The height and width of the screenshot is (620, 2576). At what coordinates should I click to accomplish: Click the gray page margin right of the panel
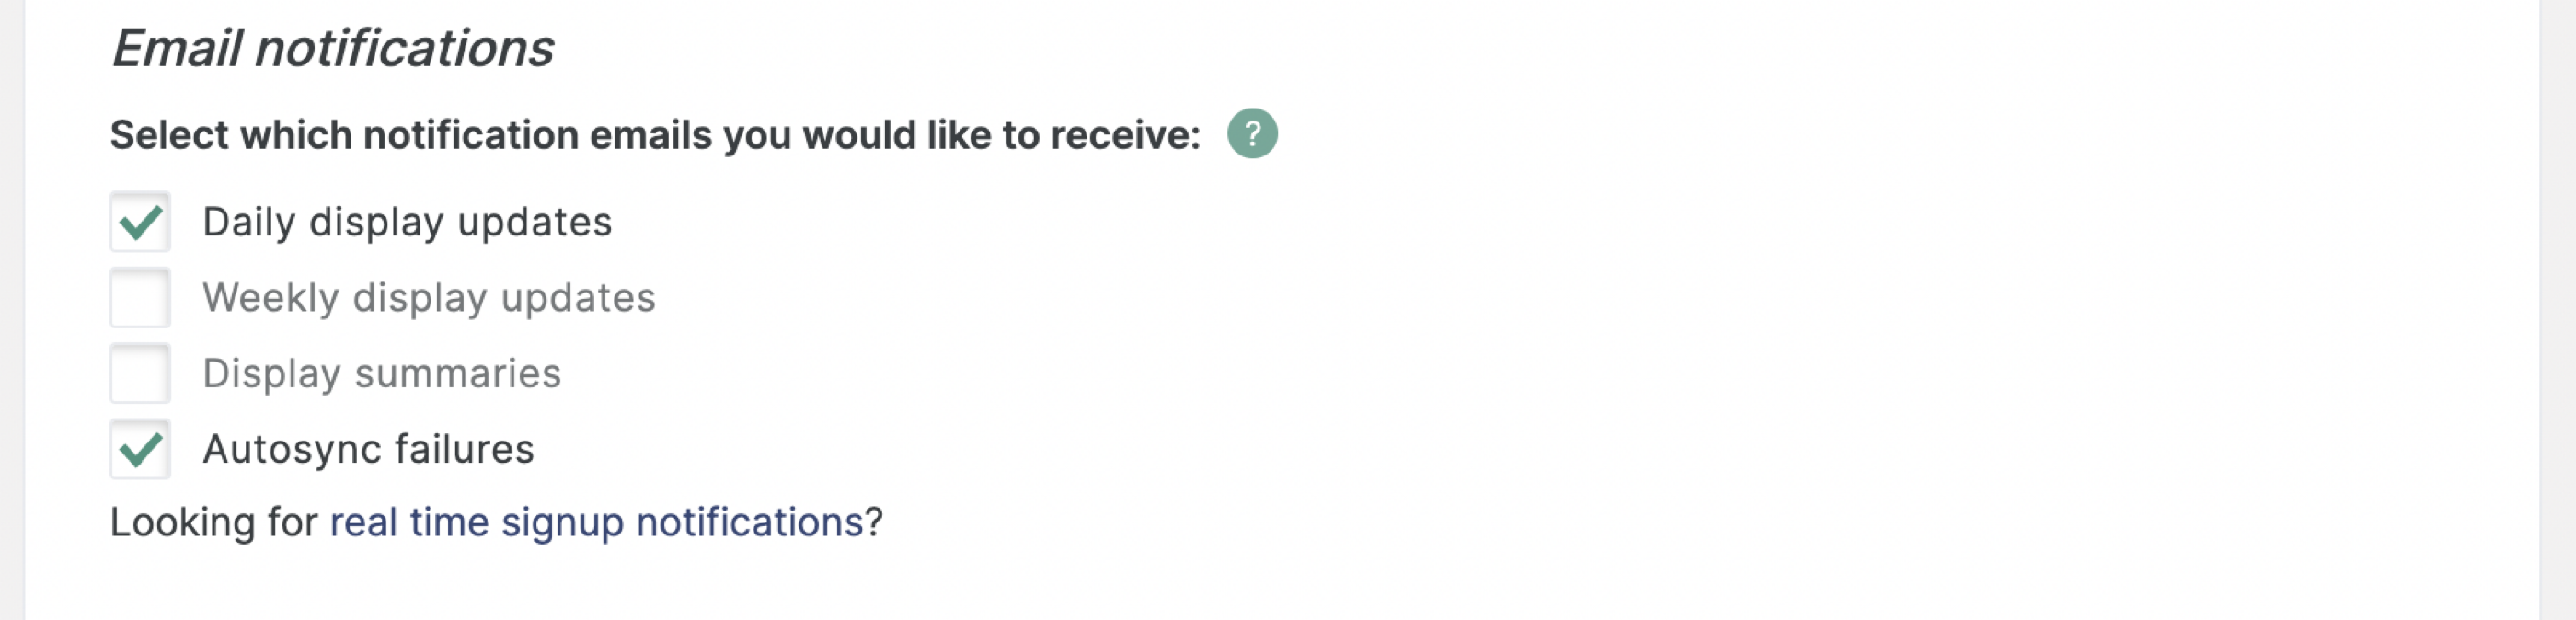pyautogui.click(x=2557, y=310)
